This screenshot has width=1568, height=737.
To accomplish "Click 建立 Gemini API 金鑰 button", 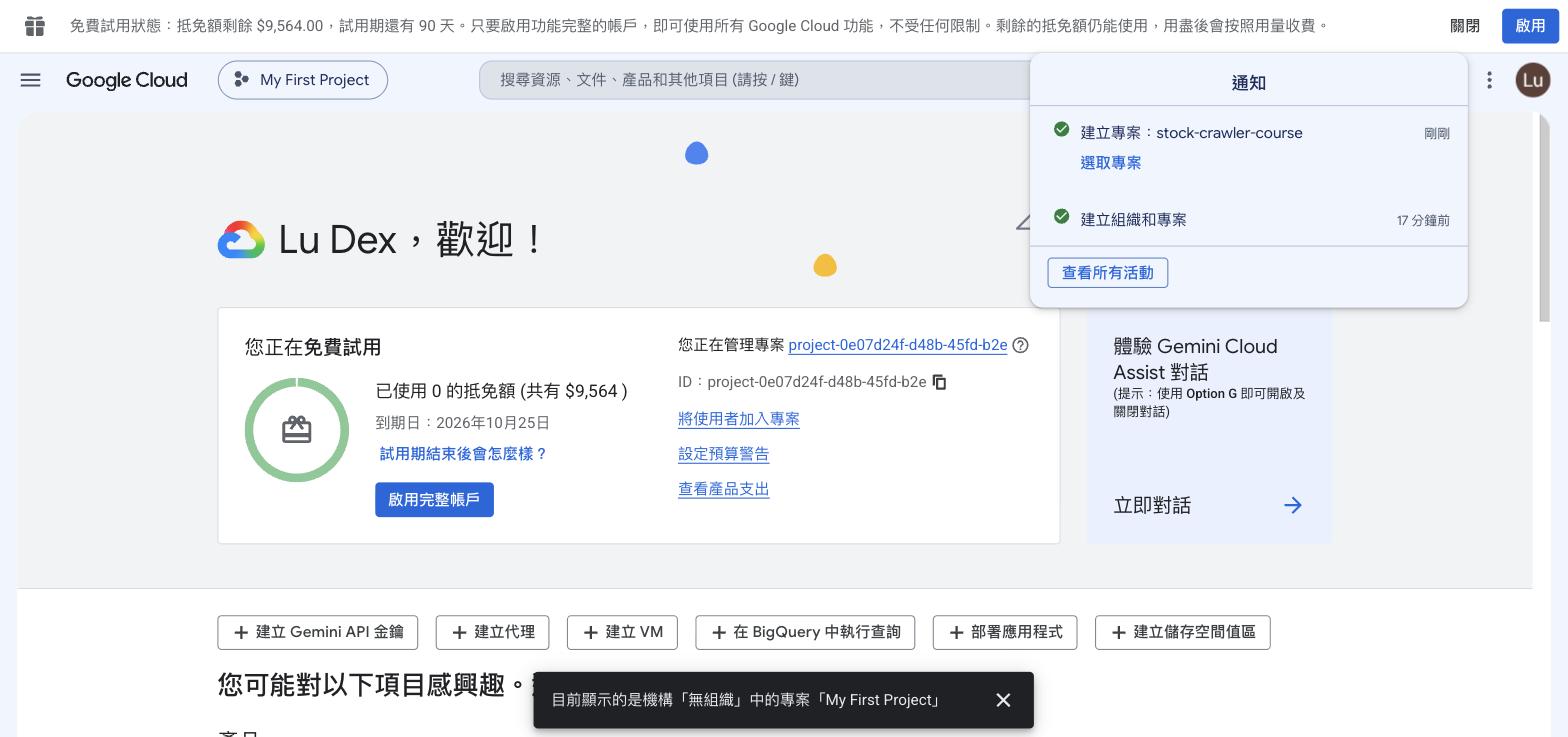I will tap(318, 632).
